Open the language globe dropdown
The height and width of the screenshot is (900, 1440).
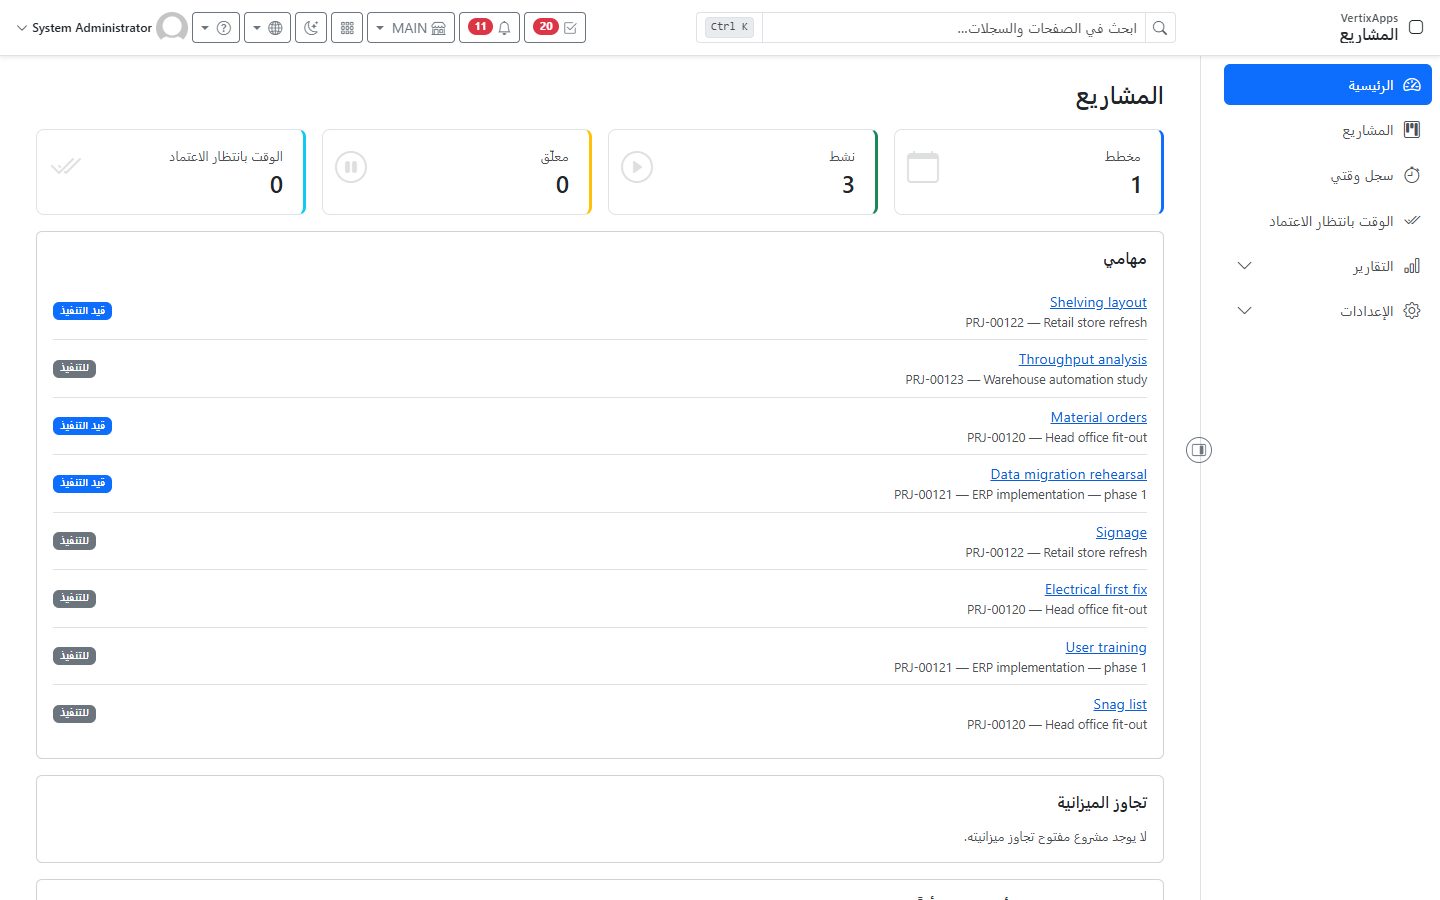268,27
